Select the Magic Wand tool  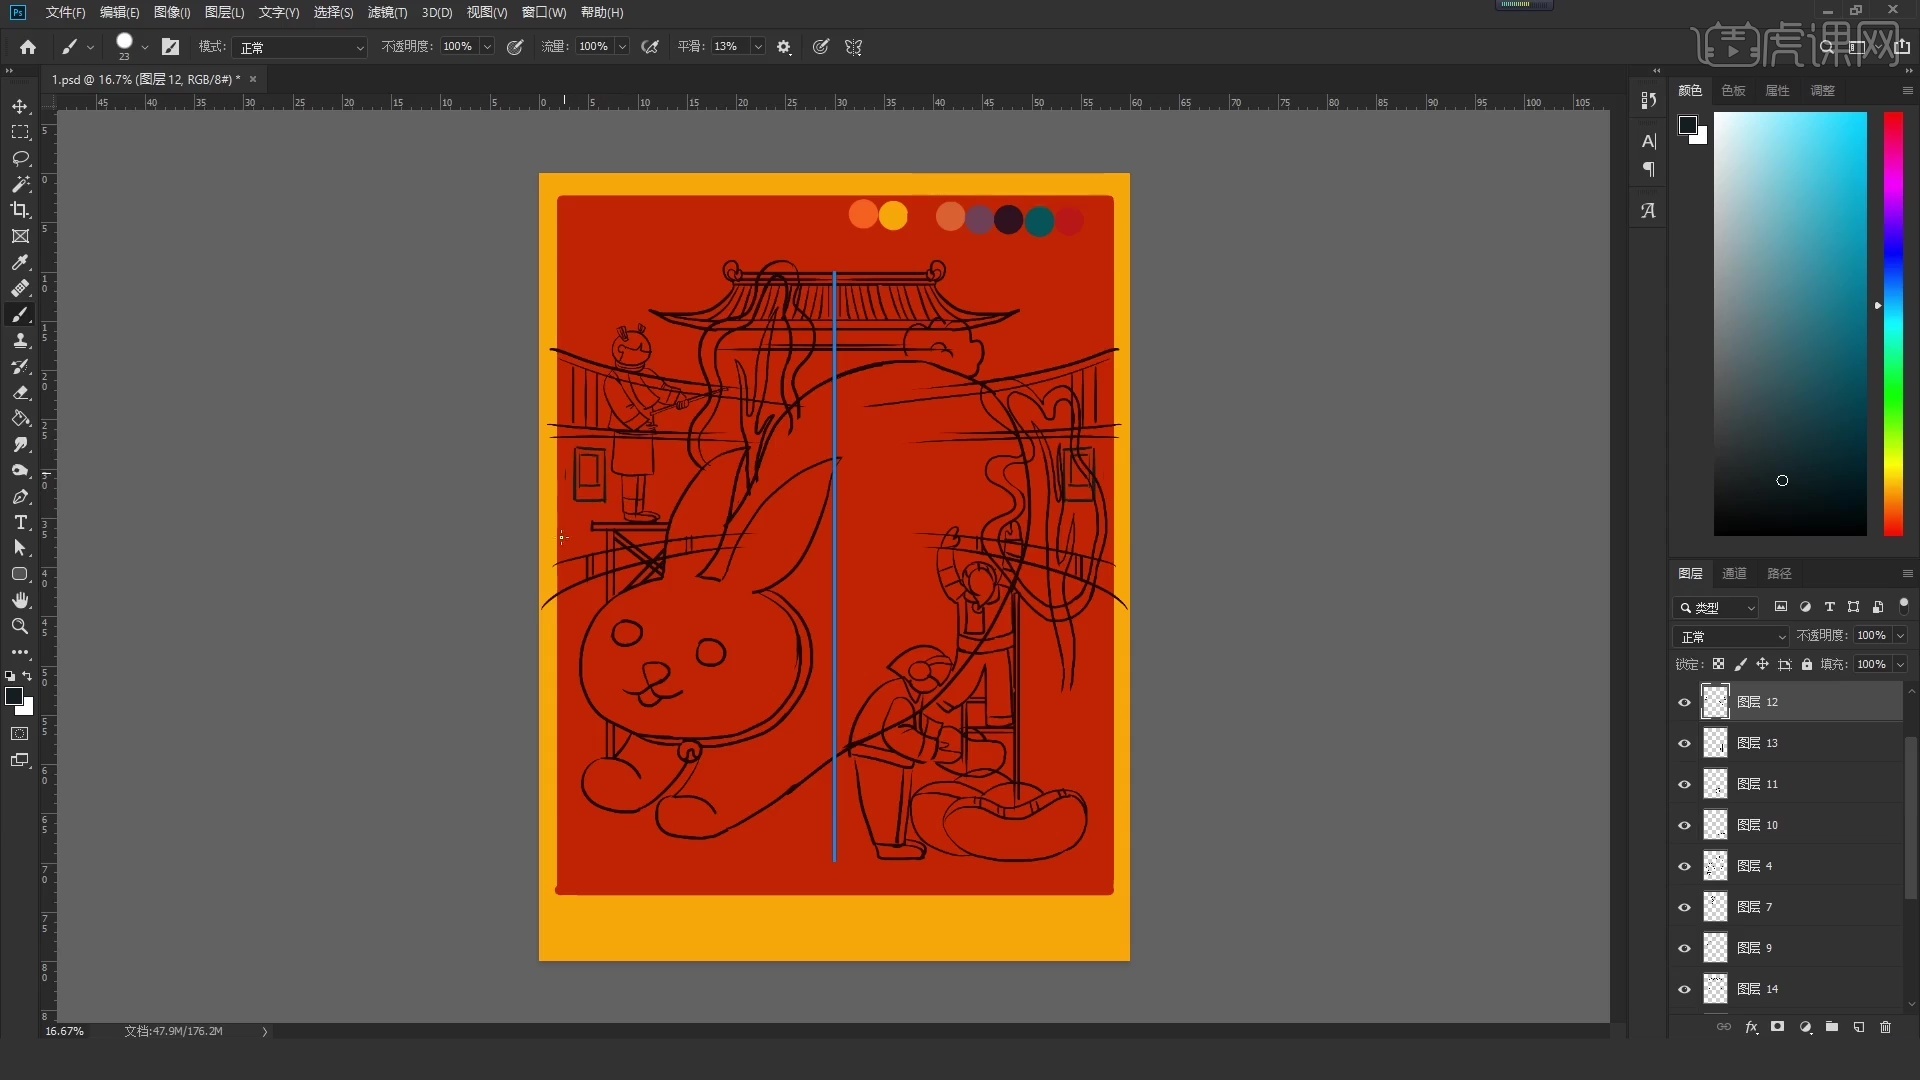point(20,184)
